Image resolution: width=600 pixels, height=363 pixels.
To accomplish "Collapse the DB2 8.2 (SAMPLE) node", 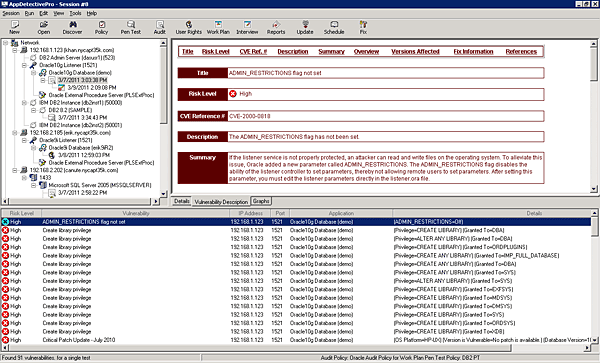I will click(34, 110).
